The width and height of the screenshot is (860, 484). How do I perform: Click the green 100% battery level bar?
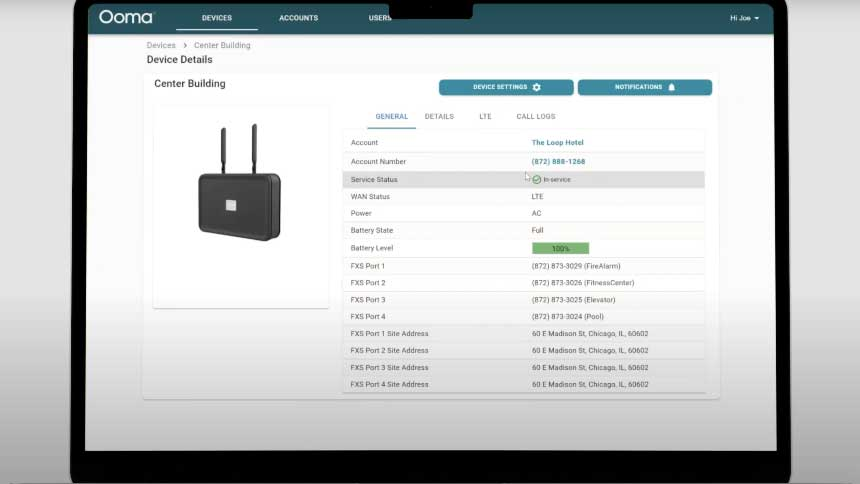(x=560, y=248)
